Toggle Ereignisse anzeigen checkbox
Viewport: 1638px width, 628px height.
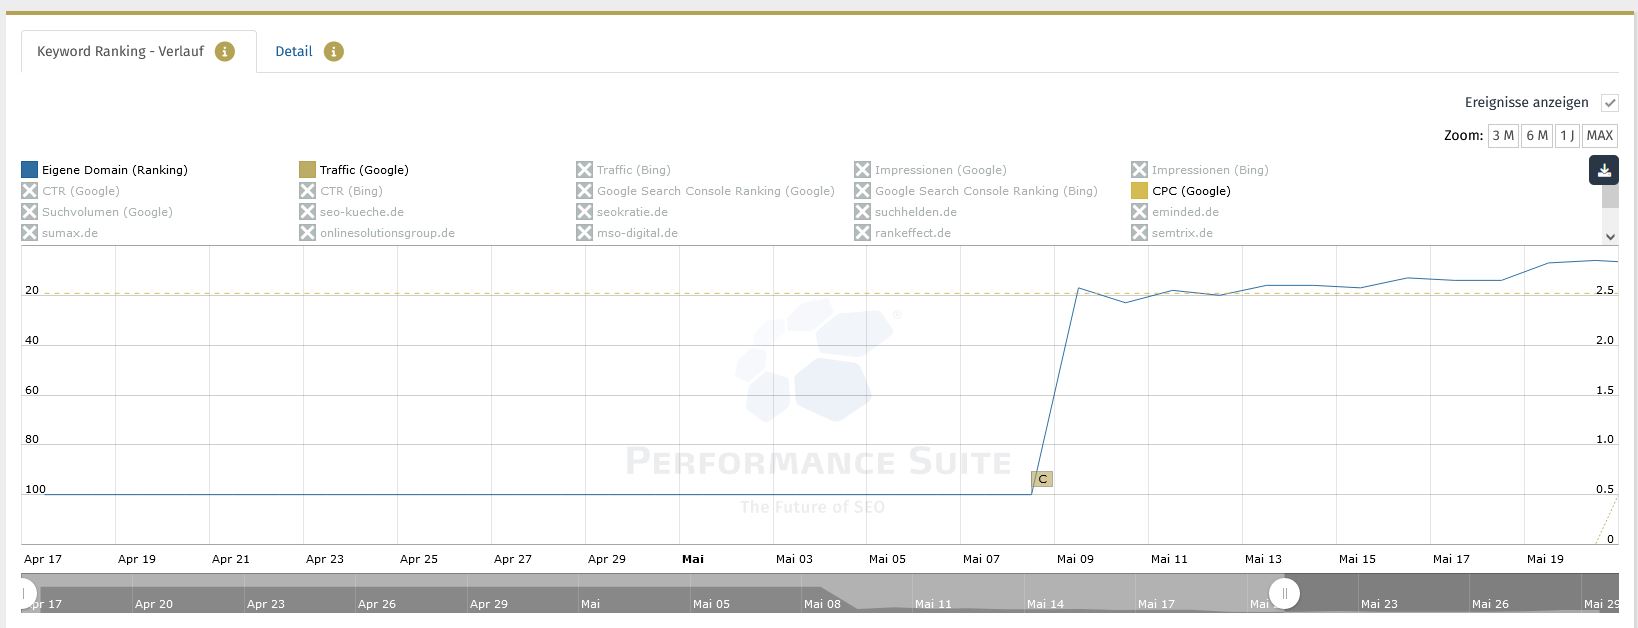(1610, 103)
